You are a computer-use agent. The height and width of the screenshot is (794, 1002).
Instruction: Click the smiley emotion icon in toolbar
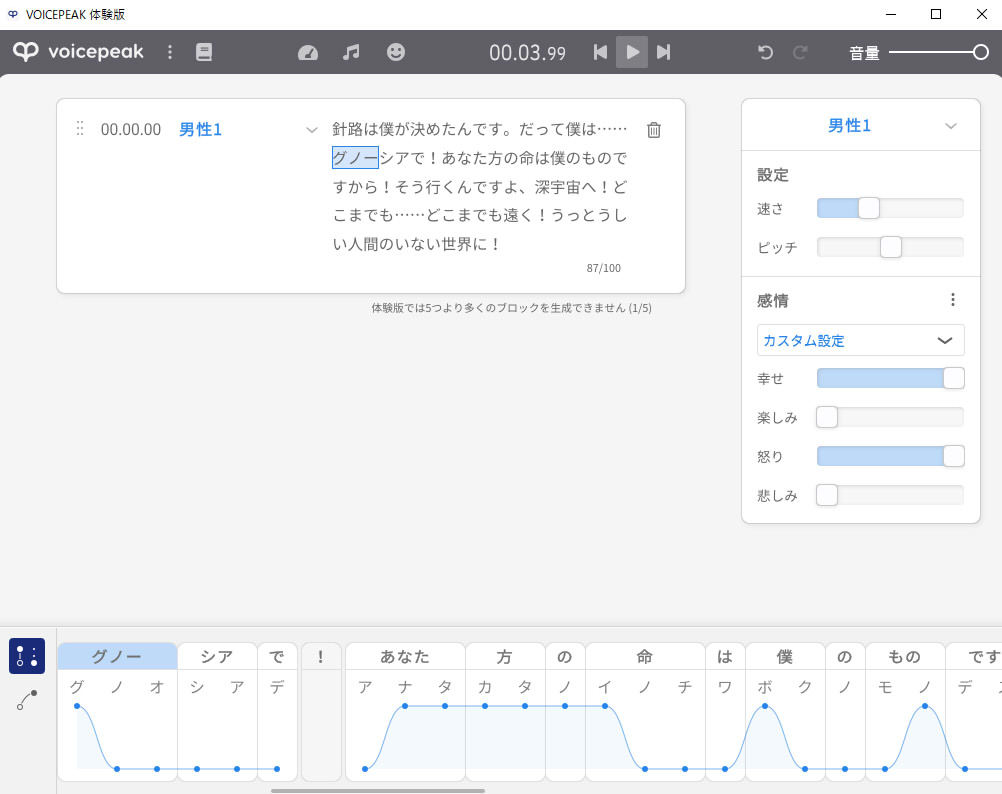396,52
